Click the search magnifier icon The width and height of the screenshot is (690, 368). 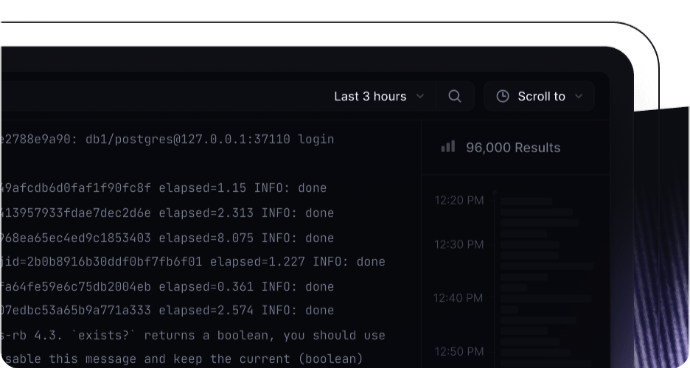(x=455, y=96)
